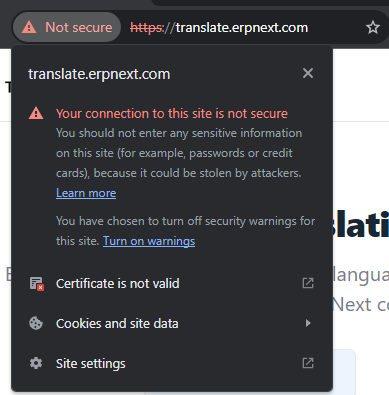
Task: Open certificate details via external-link icon
Action: tap(308, 283)
